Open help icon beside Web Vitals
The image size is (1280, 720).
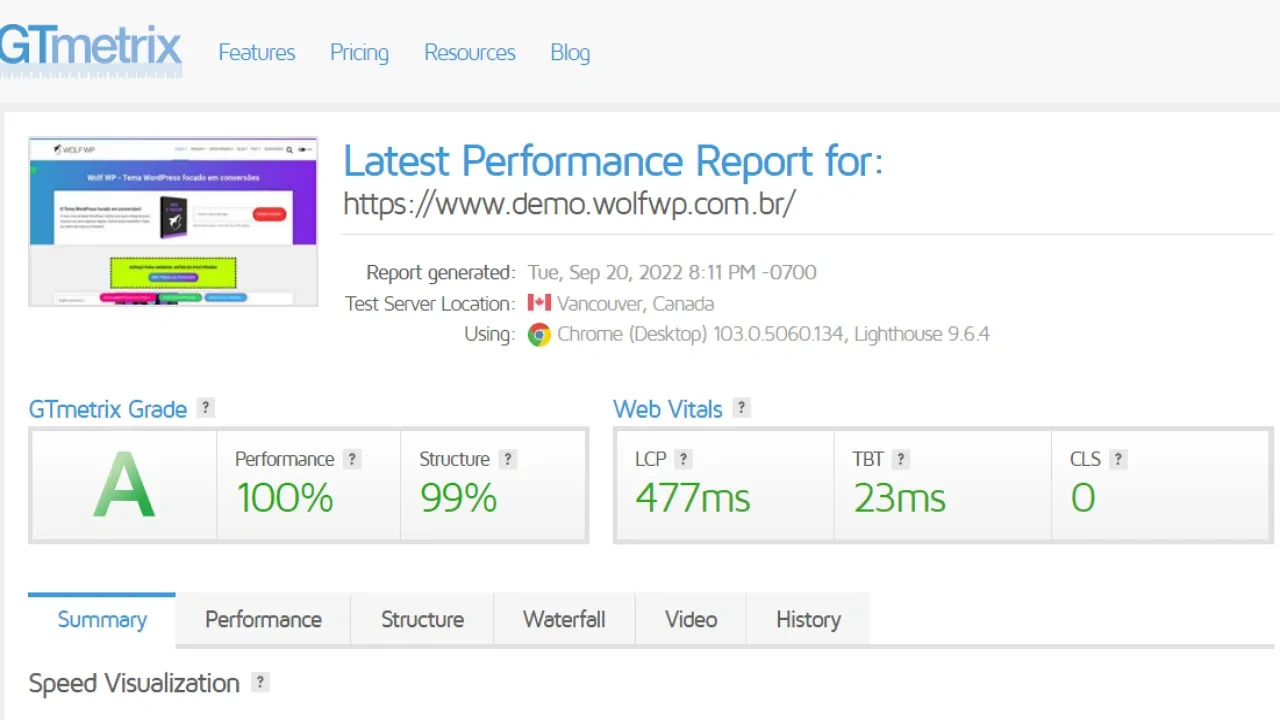[741, 408]
